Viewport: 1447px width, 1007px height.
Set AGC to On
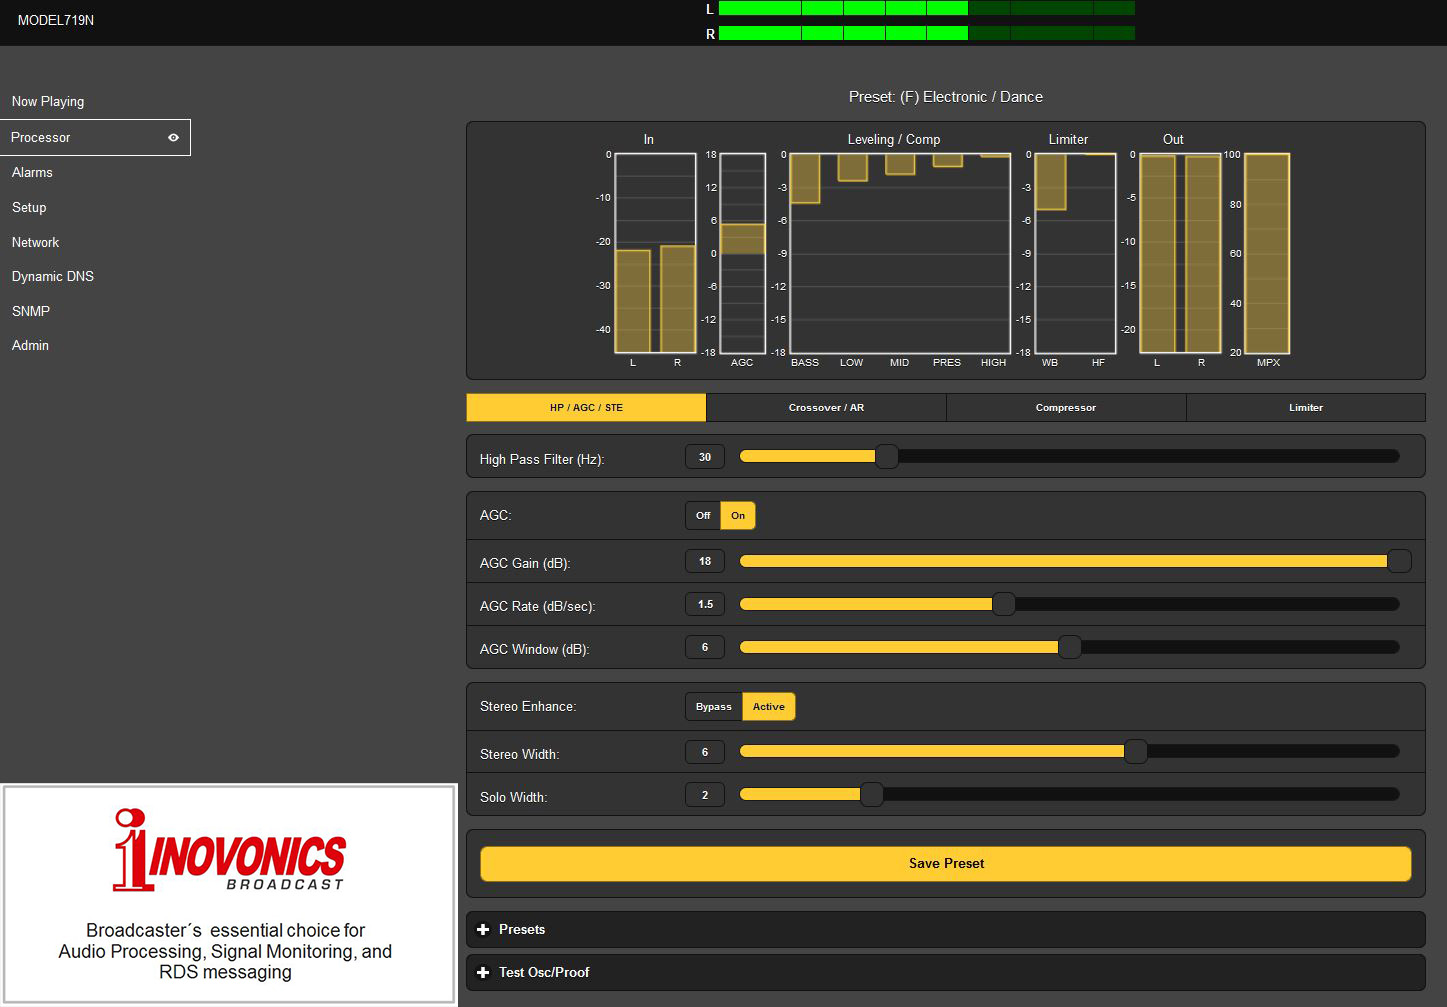tap(738, 516)
